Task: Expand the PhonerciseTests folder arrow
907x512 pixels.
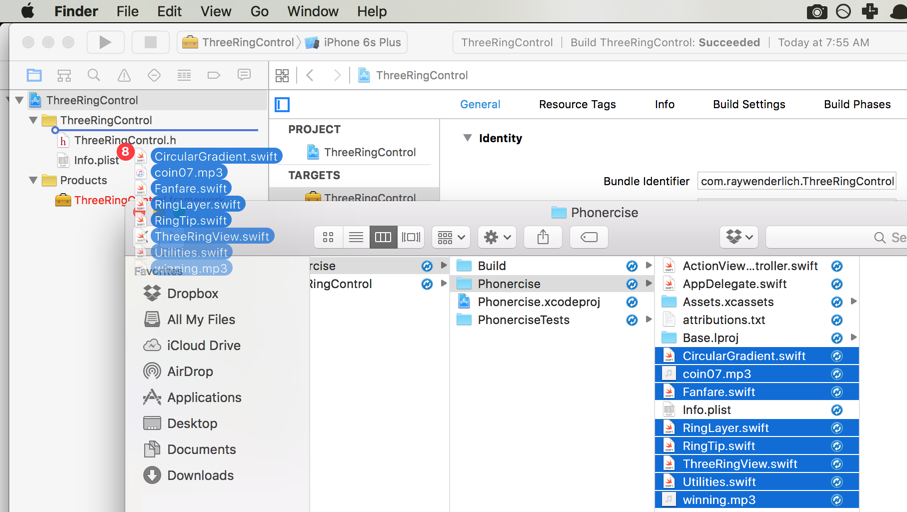Action: tap(648, 319)
